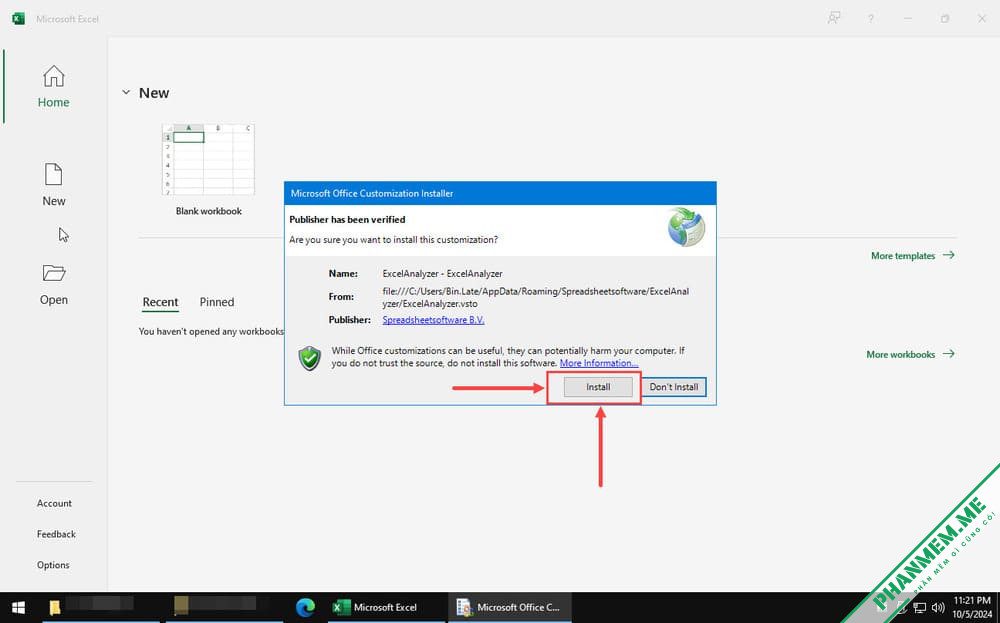
Task: Switch to the Recent tab
Action: coord(160,302)
